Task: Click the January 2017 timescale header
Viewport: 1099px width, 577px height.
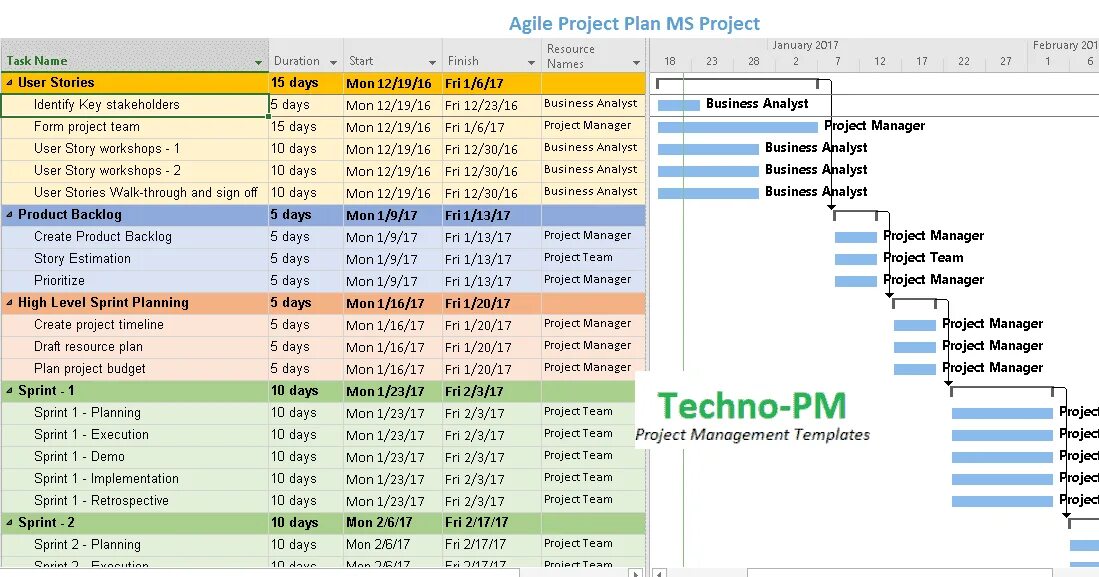Action: coord(806,44)
